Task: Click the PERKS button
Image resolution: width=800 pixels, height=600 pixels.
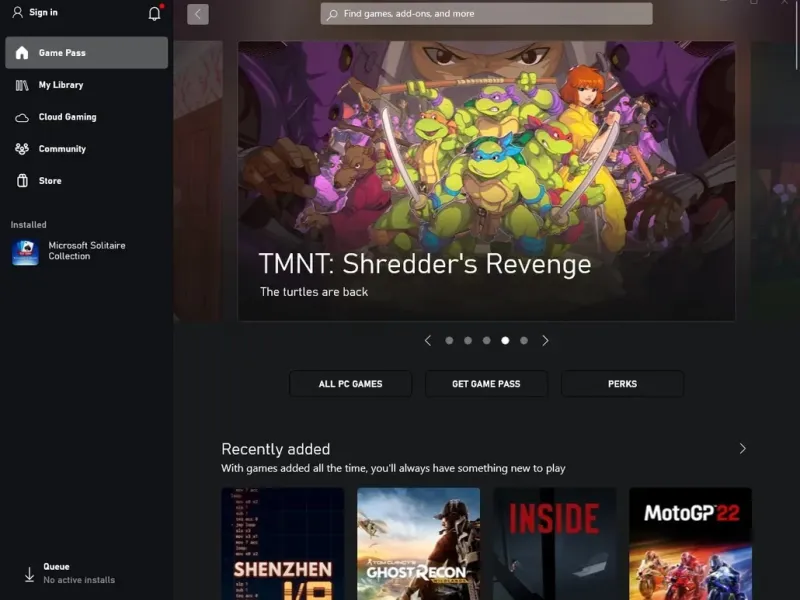Action: pyautogui.click(x=622, y=384)
